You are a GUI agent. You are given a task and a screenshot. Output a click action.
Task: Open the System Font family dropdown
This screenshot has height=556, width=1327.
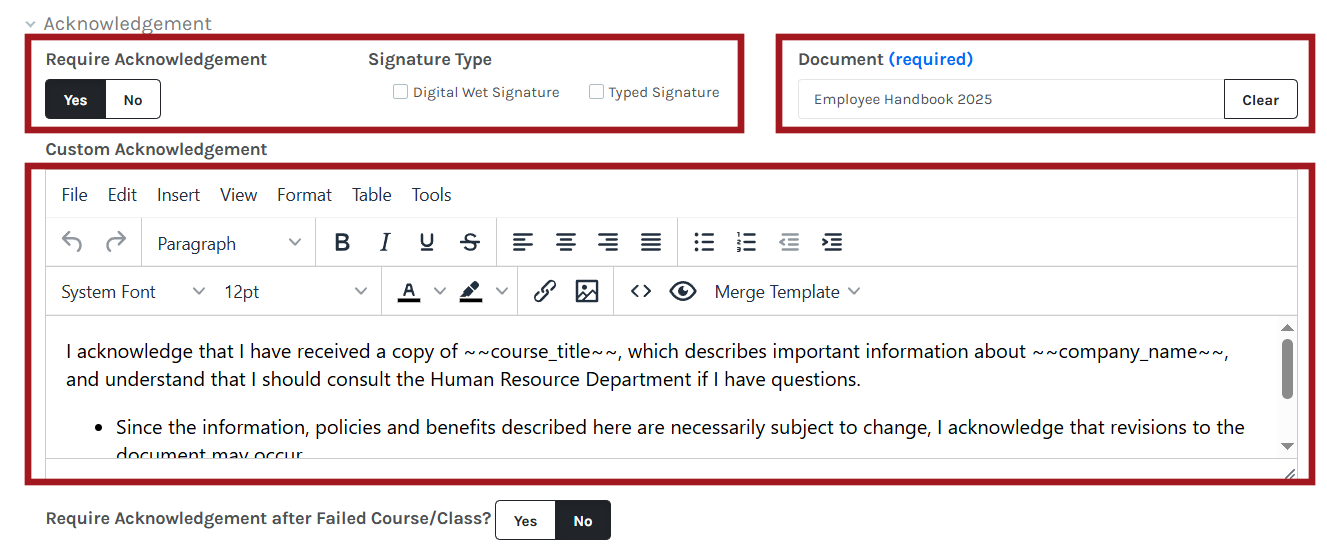tap(133, 291)
